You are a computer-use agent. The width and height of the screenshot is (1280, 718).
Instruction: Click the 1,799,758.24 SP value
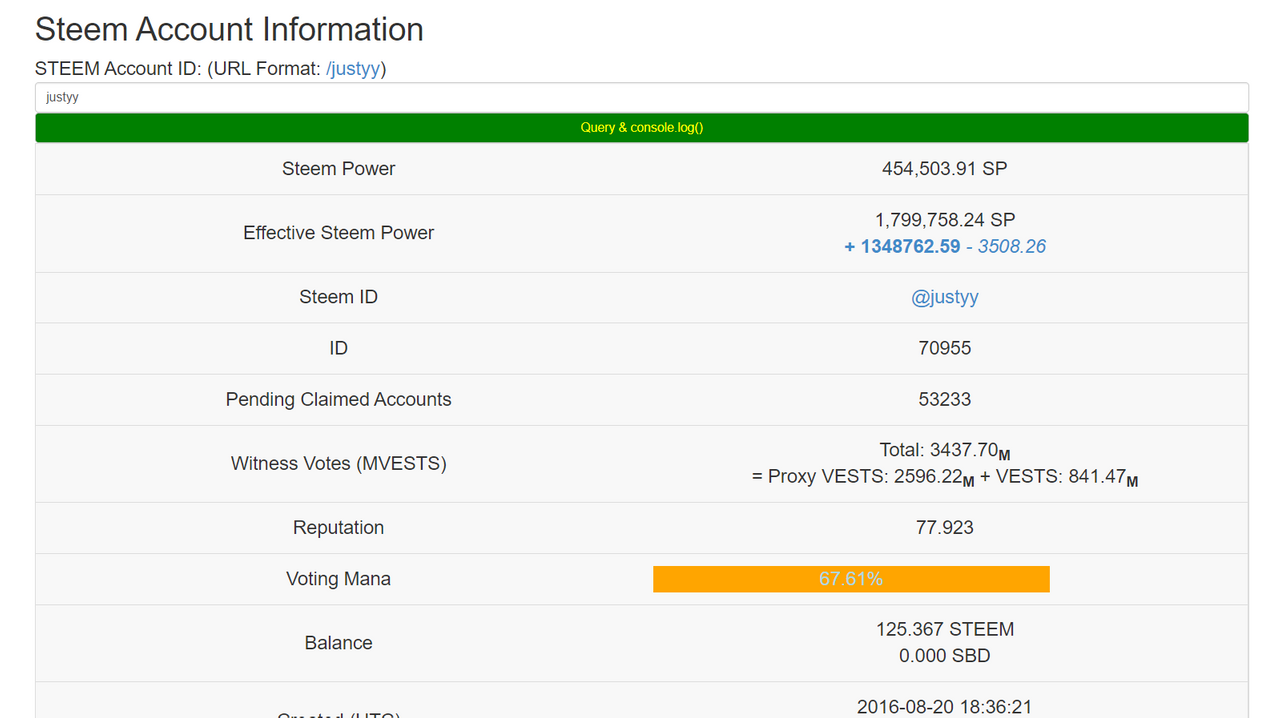point(945,220)
